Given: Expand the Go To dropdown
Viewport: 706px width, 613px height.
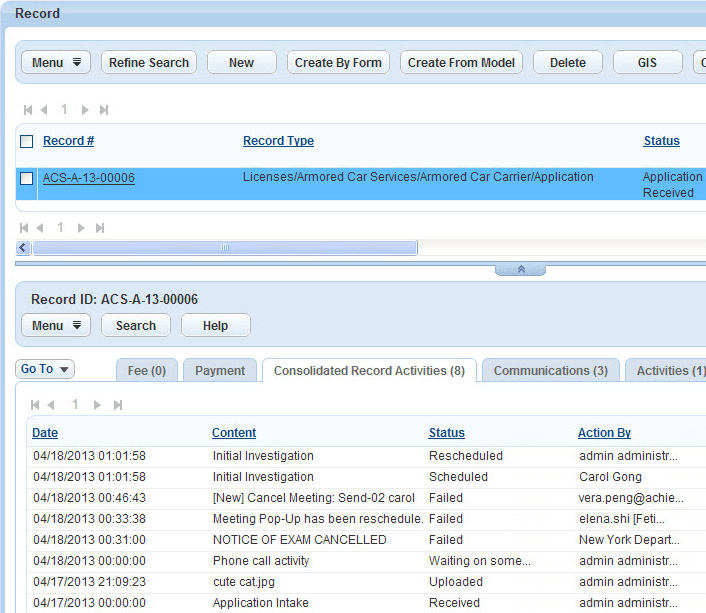Looking at the screenshot, I should [45, 369].
